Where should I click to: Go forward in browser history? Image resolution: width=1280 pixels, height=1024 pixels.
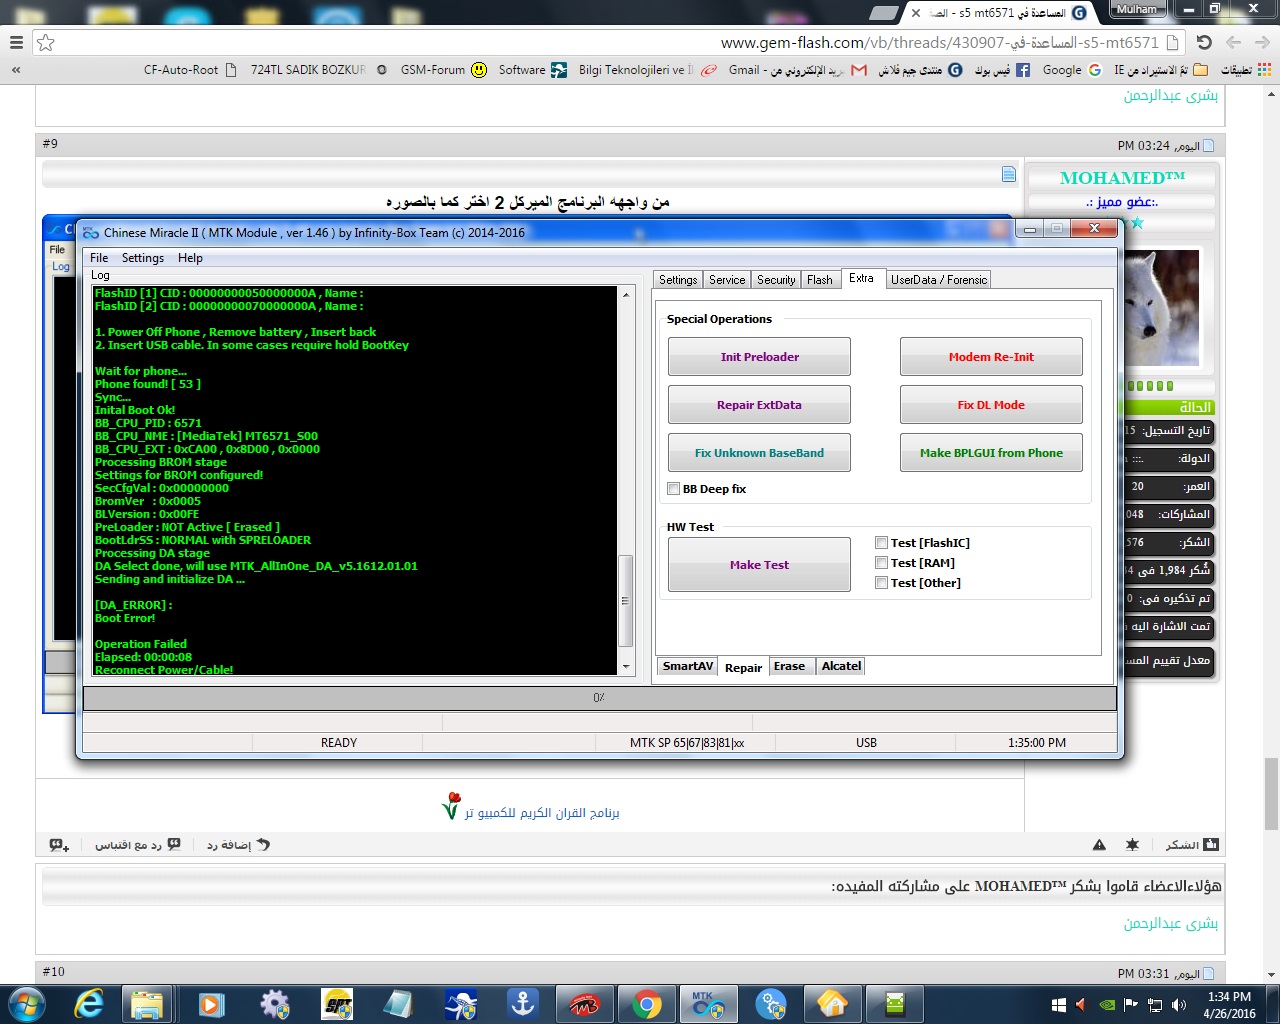(1233, 43)
